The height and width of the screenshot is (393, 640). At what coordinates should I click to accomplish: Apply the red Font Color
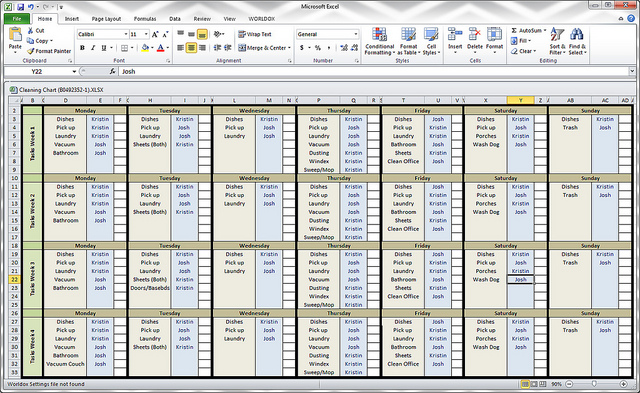point(161,48)
